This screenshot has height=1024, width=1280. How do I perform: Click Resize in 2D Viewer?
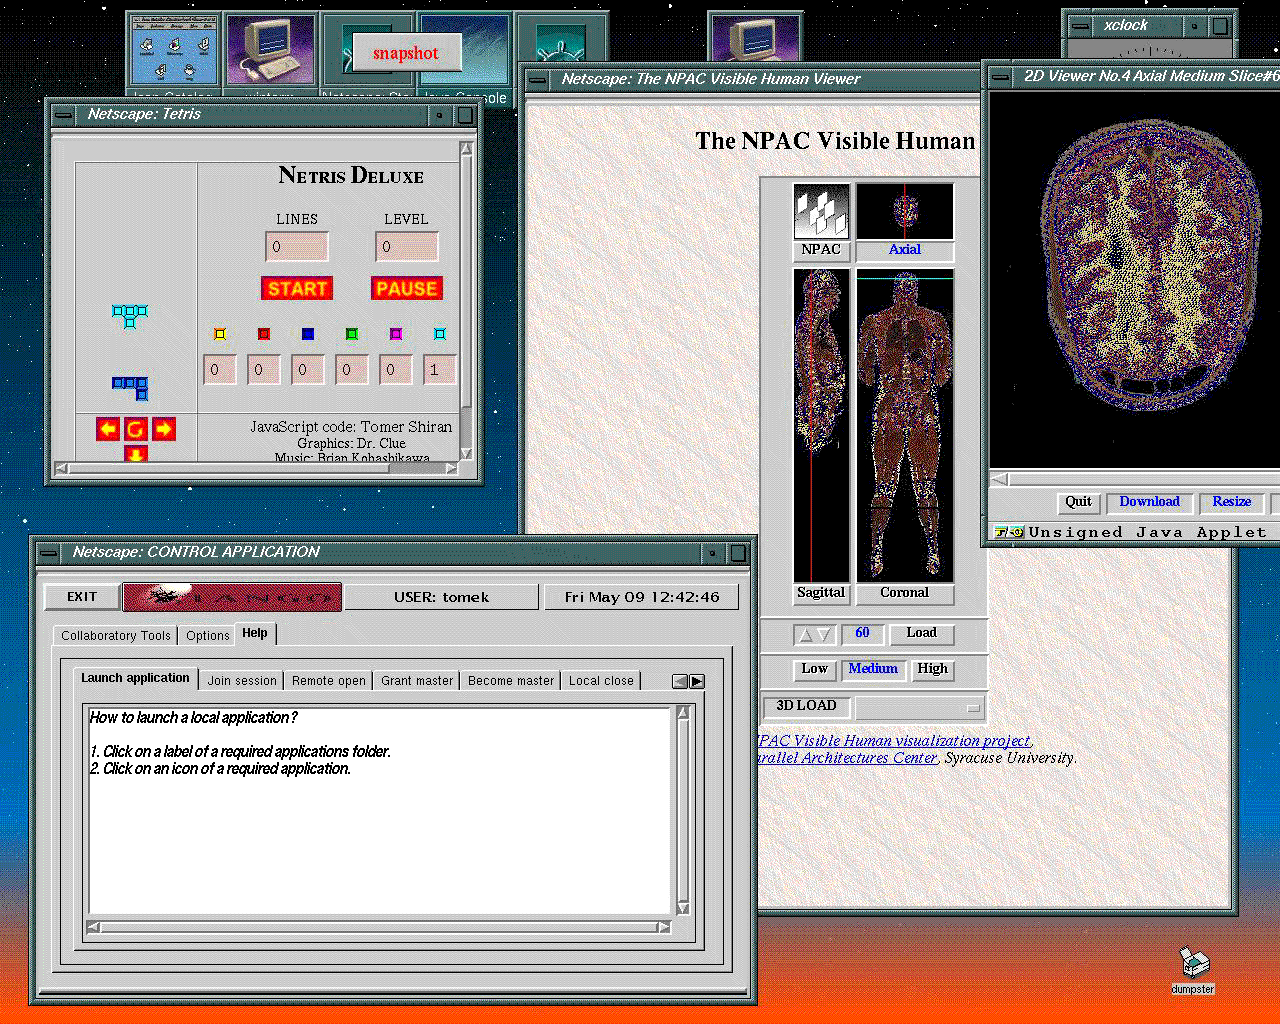coord(1232,502)
